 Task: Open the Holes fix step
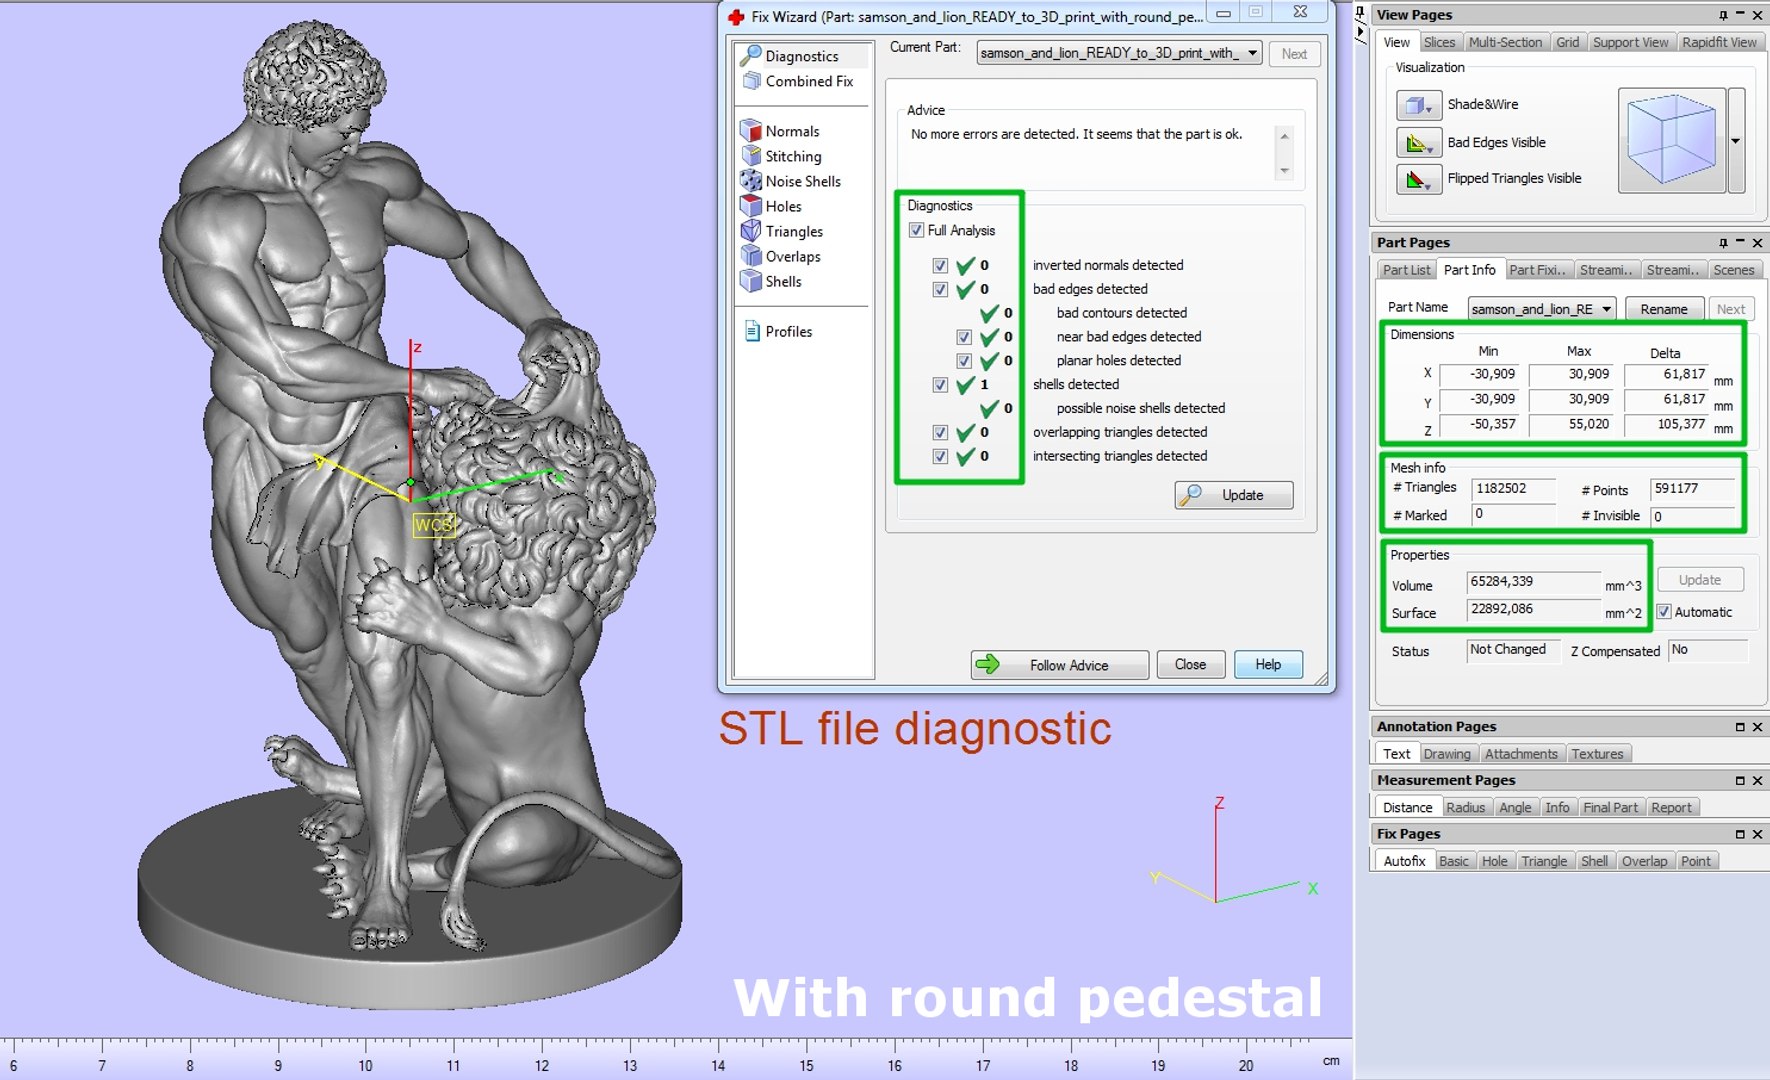click(783, 206)
